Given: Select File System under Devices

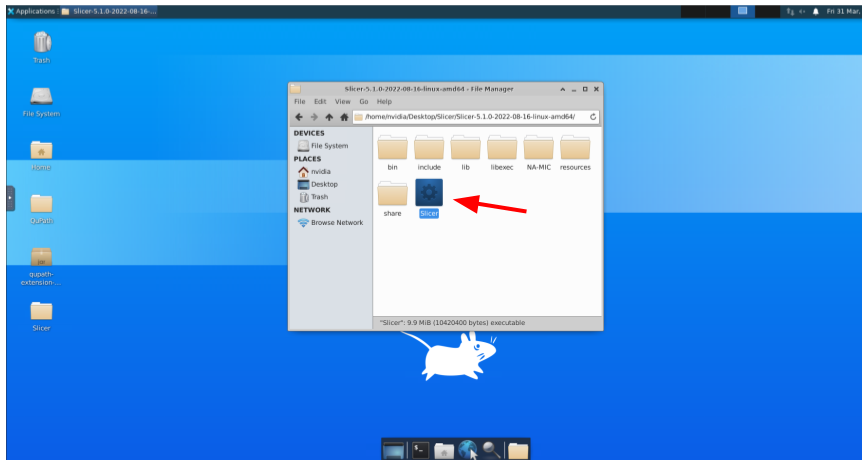Looking at the screenshot, I should 329,146.
